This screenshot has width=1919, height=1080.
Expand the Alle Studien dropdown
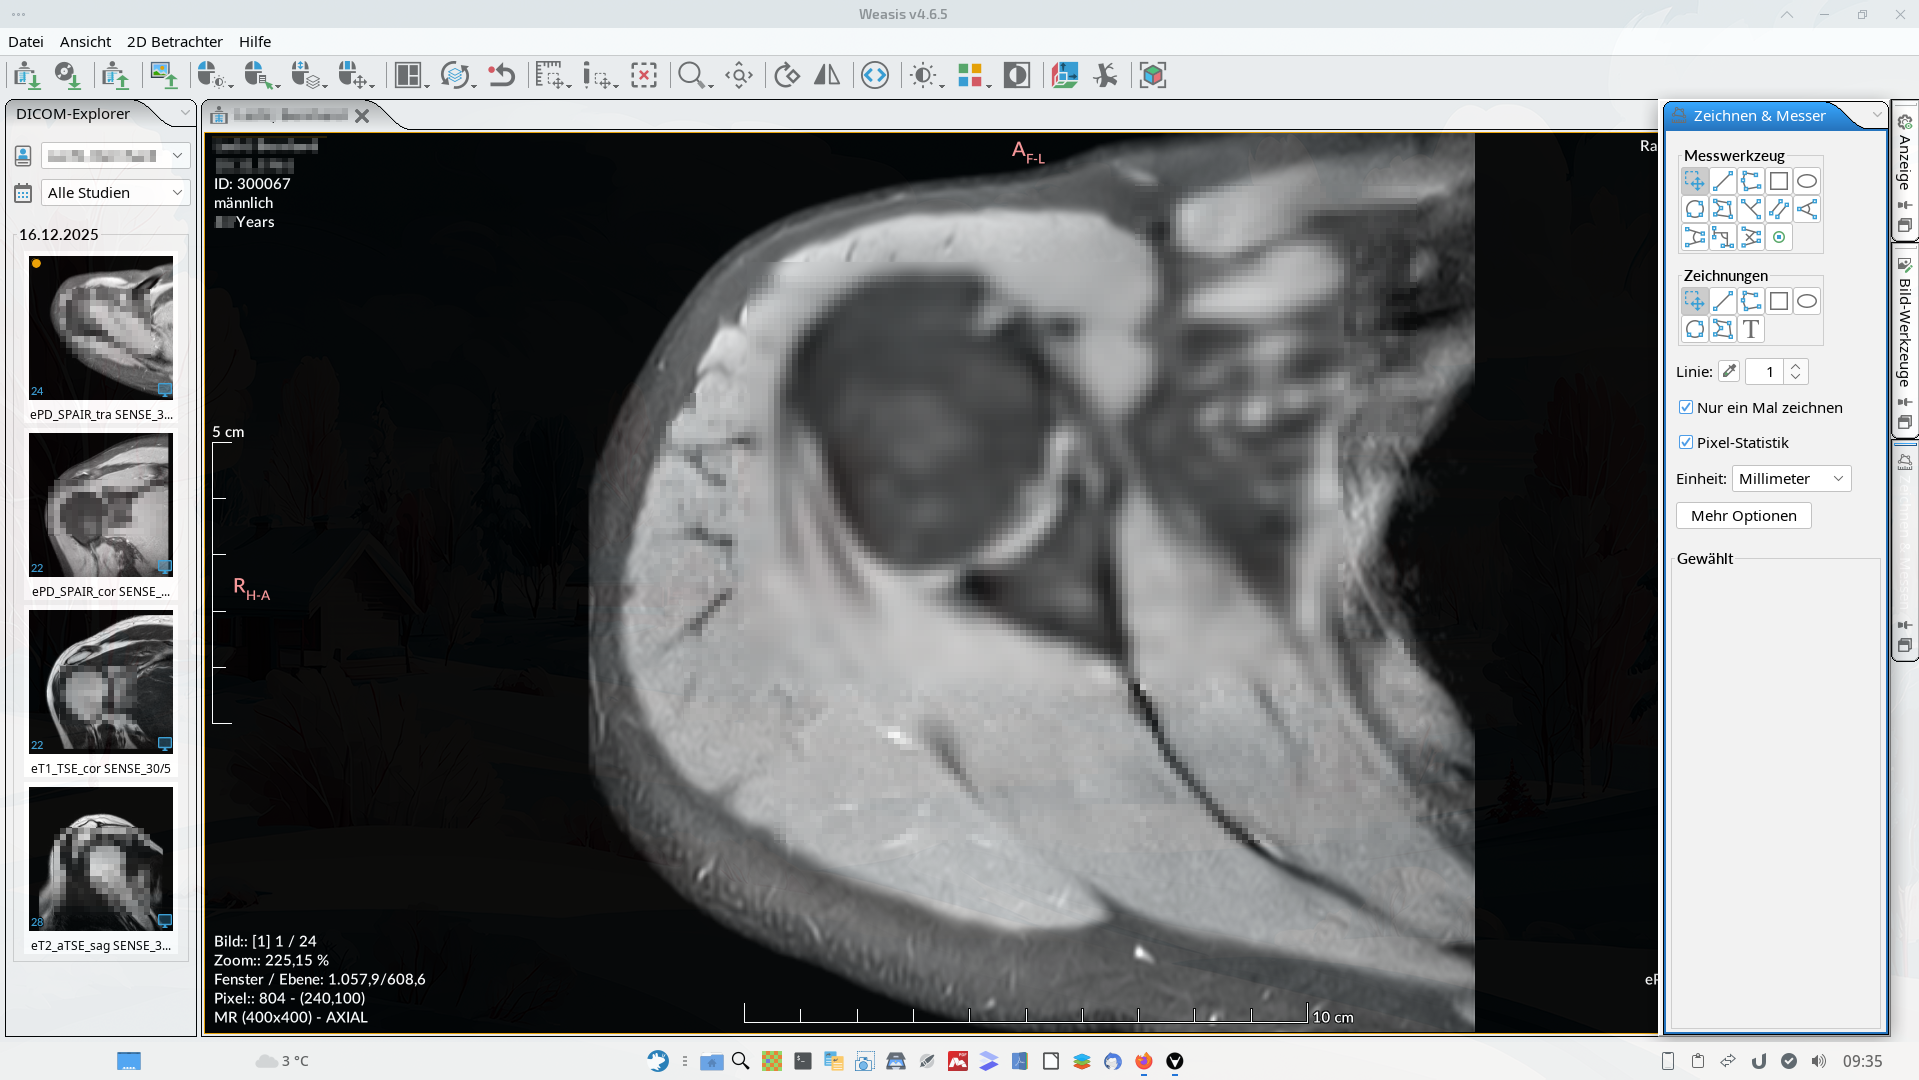(x=115, y=192)
